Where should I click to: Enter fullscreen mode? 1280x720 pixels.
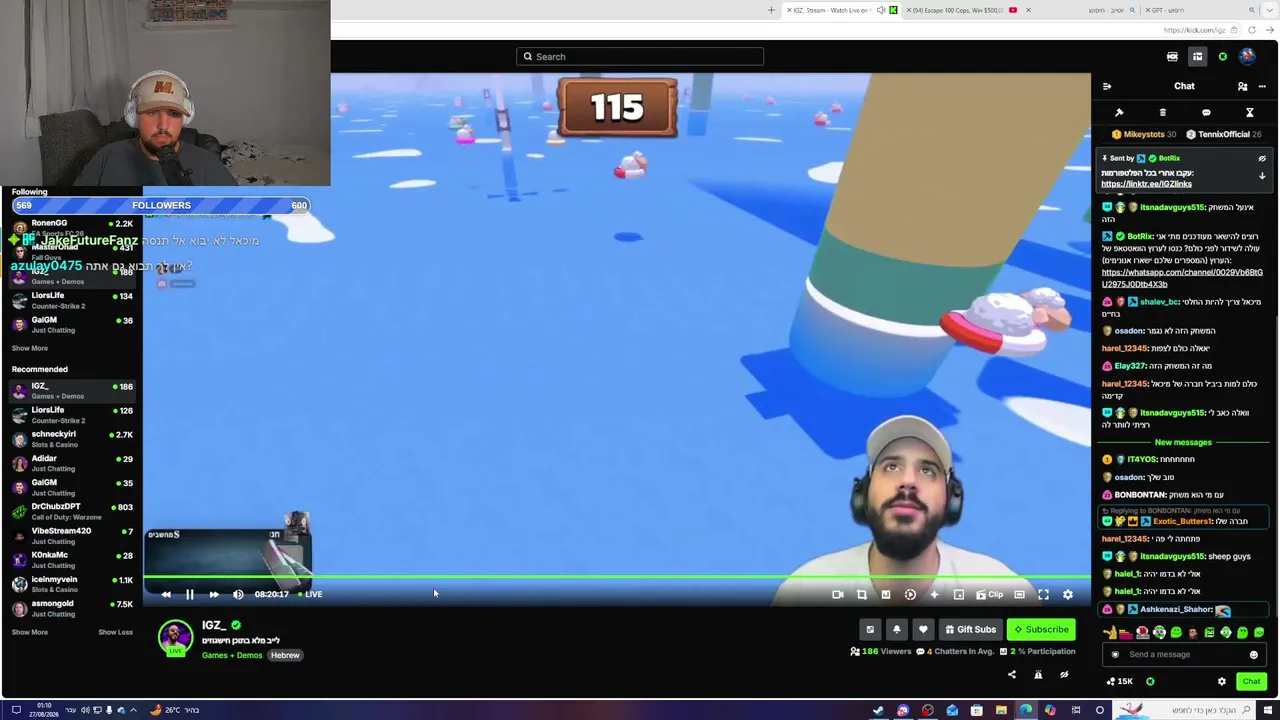click(1043, 594)
